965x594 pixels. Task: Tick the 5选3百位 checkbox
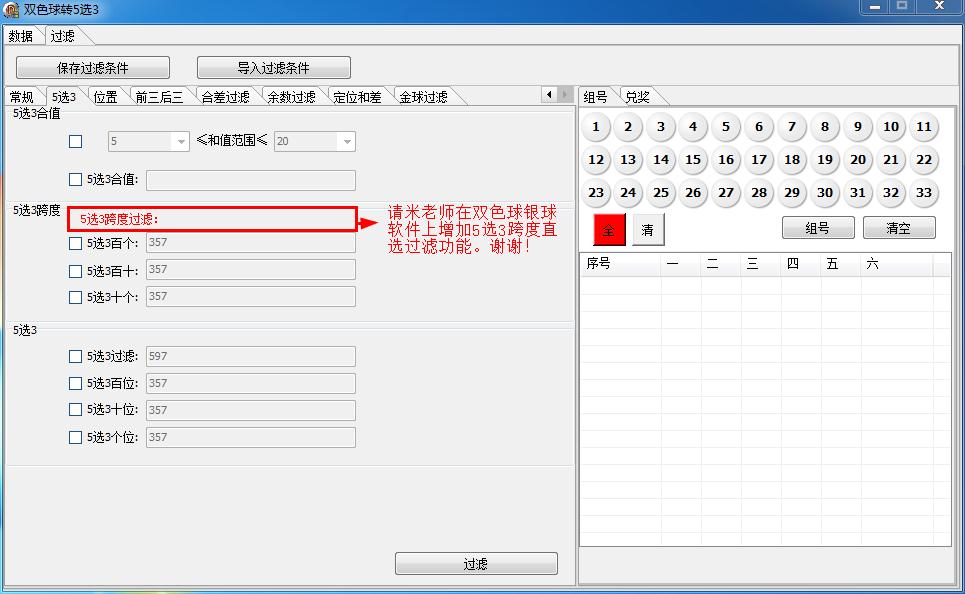pyautogui.click(x=75, y=383)
